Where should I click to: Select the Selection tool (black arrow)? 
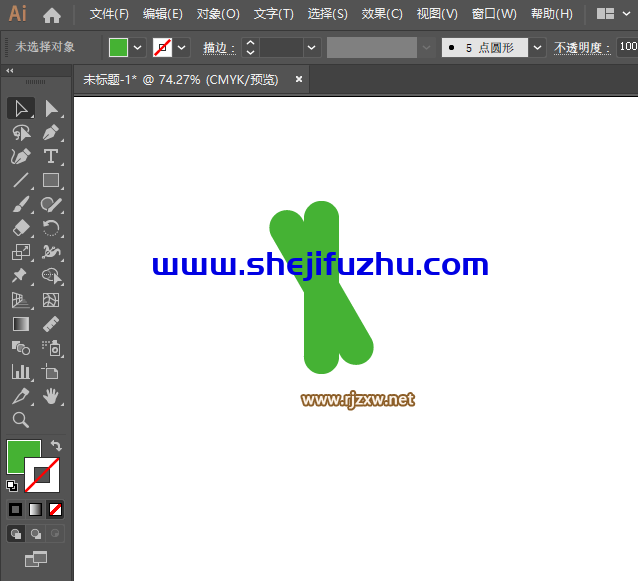pyautogui.click(x=21, y=109)
